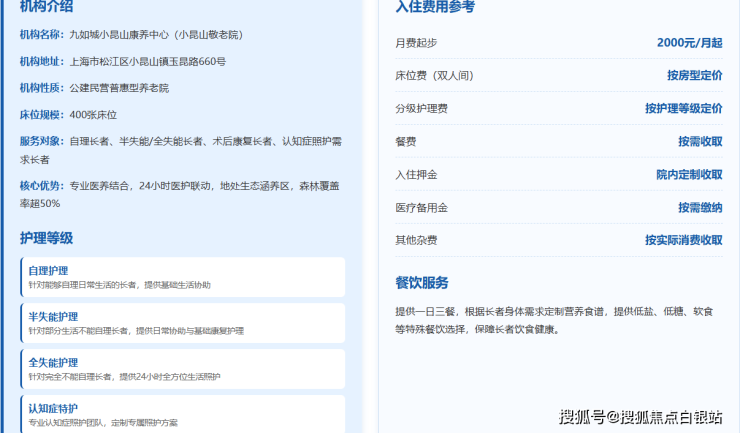Click the description 提供24小时全方位生活照护

coord(170,376)
